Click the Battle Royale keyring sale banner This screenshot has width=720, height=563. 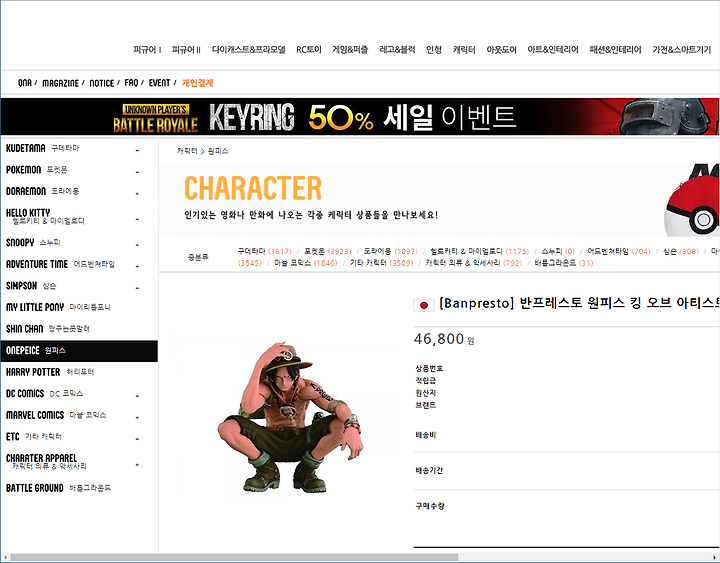coord(360,117)
